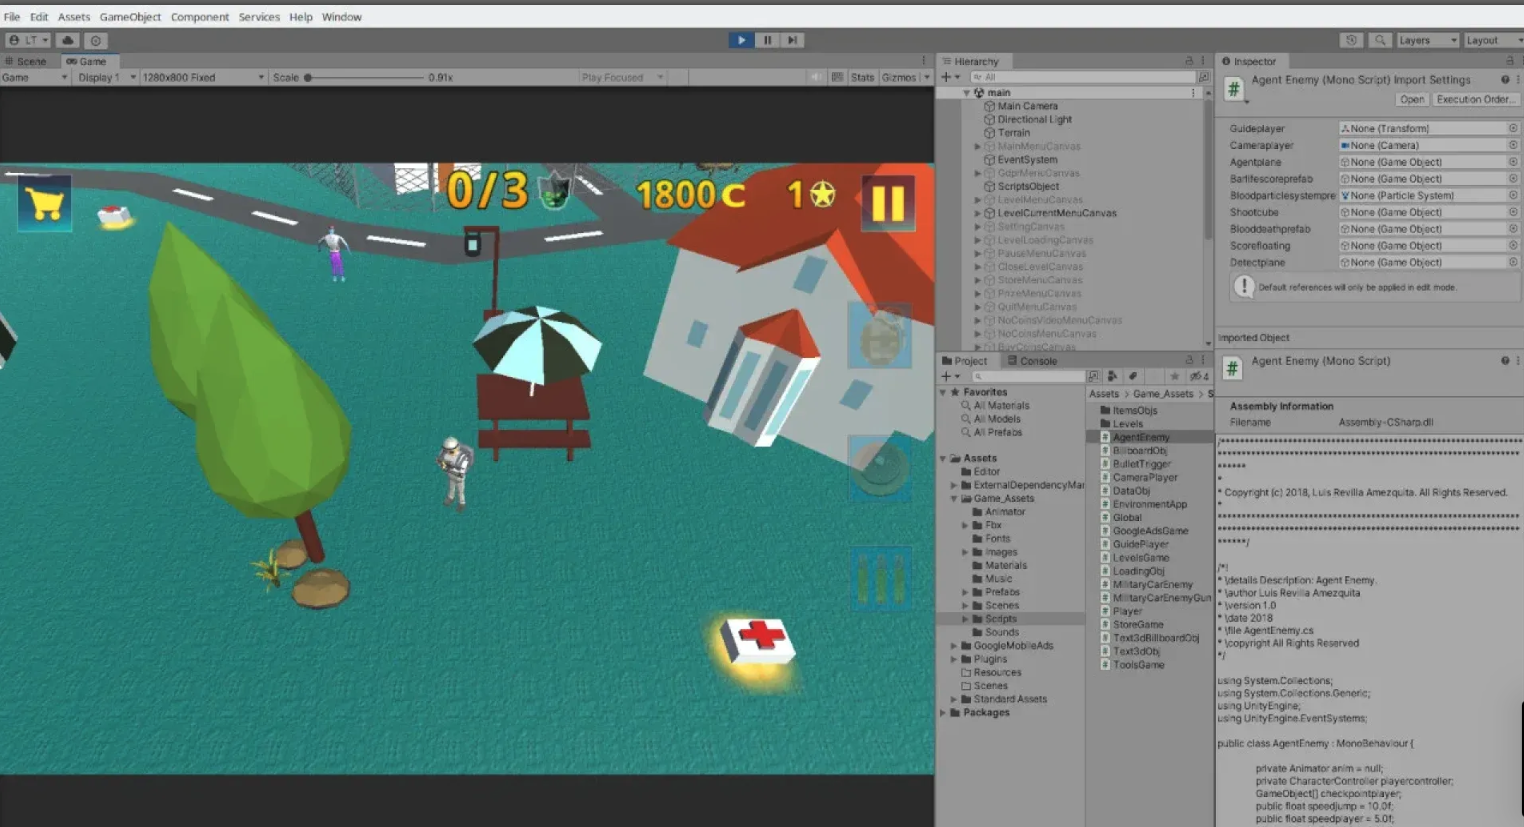Image resolution: width=1524 pixels, height=827 pixels.
Task: Lock the Hierarchy panel
Action: (1189, 61)
